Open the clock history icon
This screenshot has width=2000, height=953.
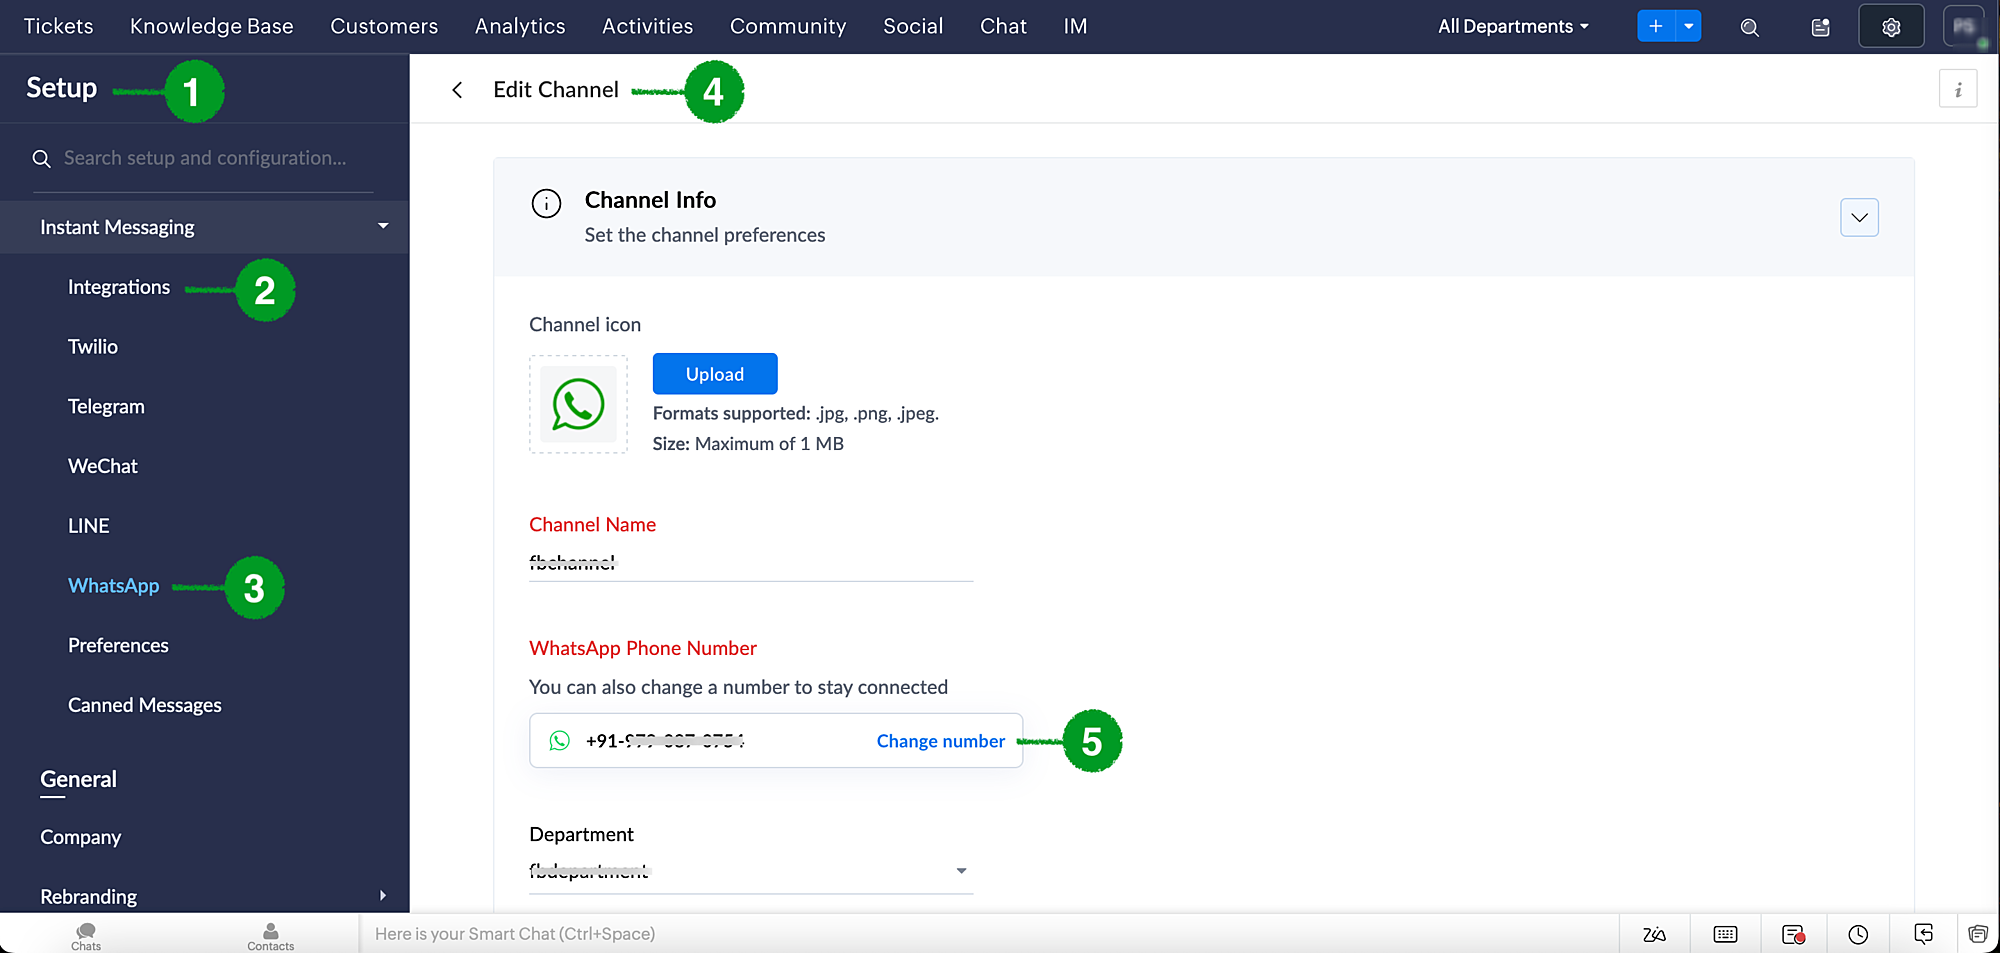click(1858, 934)
